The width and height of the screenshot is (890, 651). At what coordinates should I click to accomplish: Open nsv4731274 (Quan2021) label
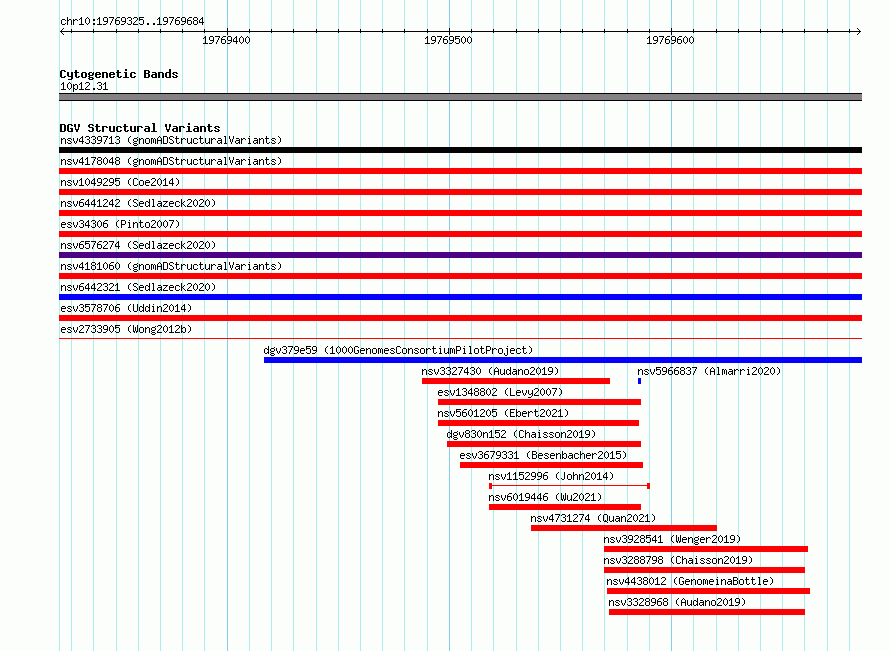click(593, 518)
